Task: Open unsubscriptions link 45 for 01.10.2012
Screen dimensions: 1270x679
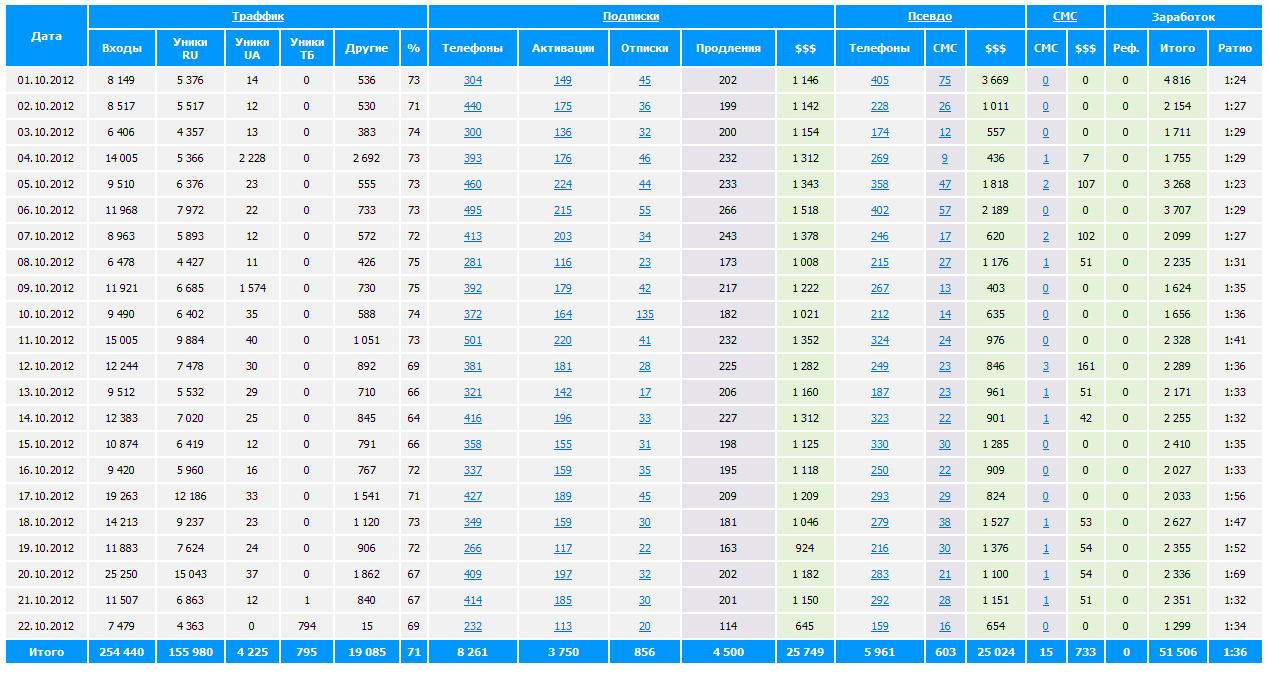Action: click(645, 80)
